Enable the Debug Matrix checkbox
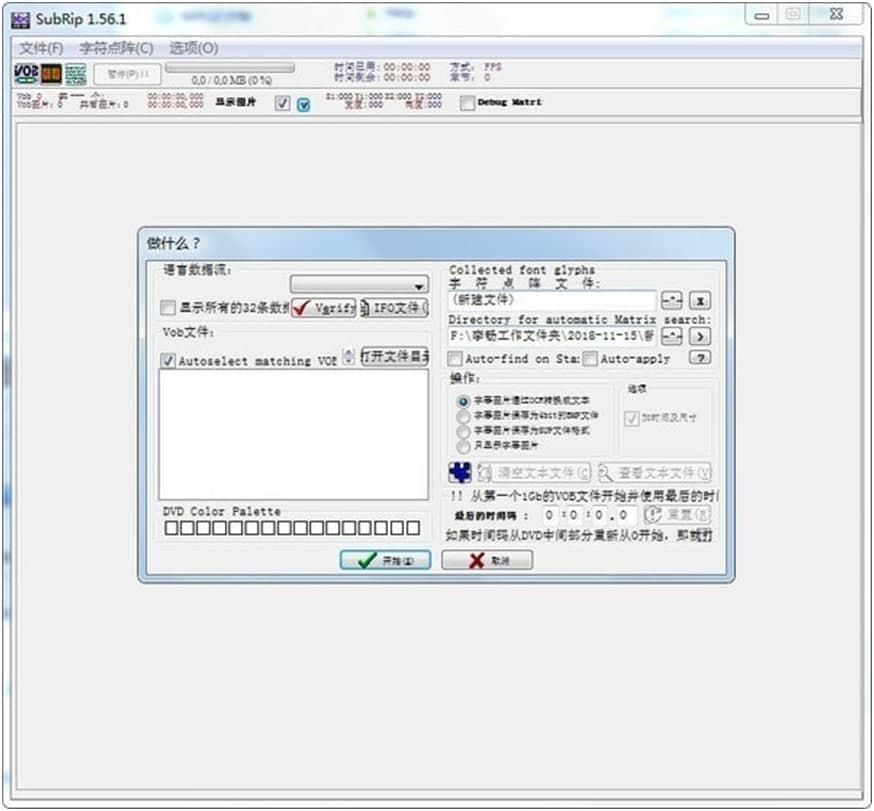The image size is (874, 811). click(465, 102)
